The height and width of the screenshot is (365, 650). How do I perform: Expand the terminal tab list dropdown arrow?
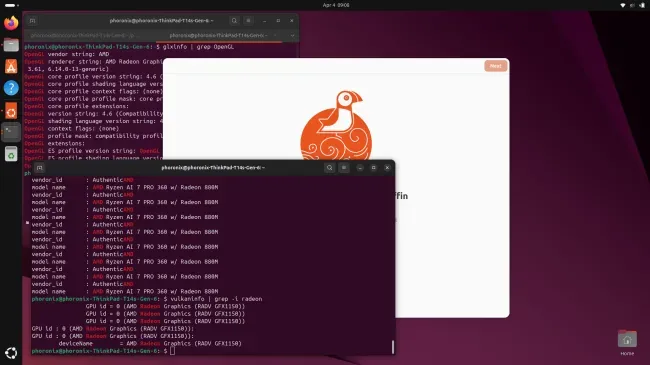(x=292, y=35)
